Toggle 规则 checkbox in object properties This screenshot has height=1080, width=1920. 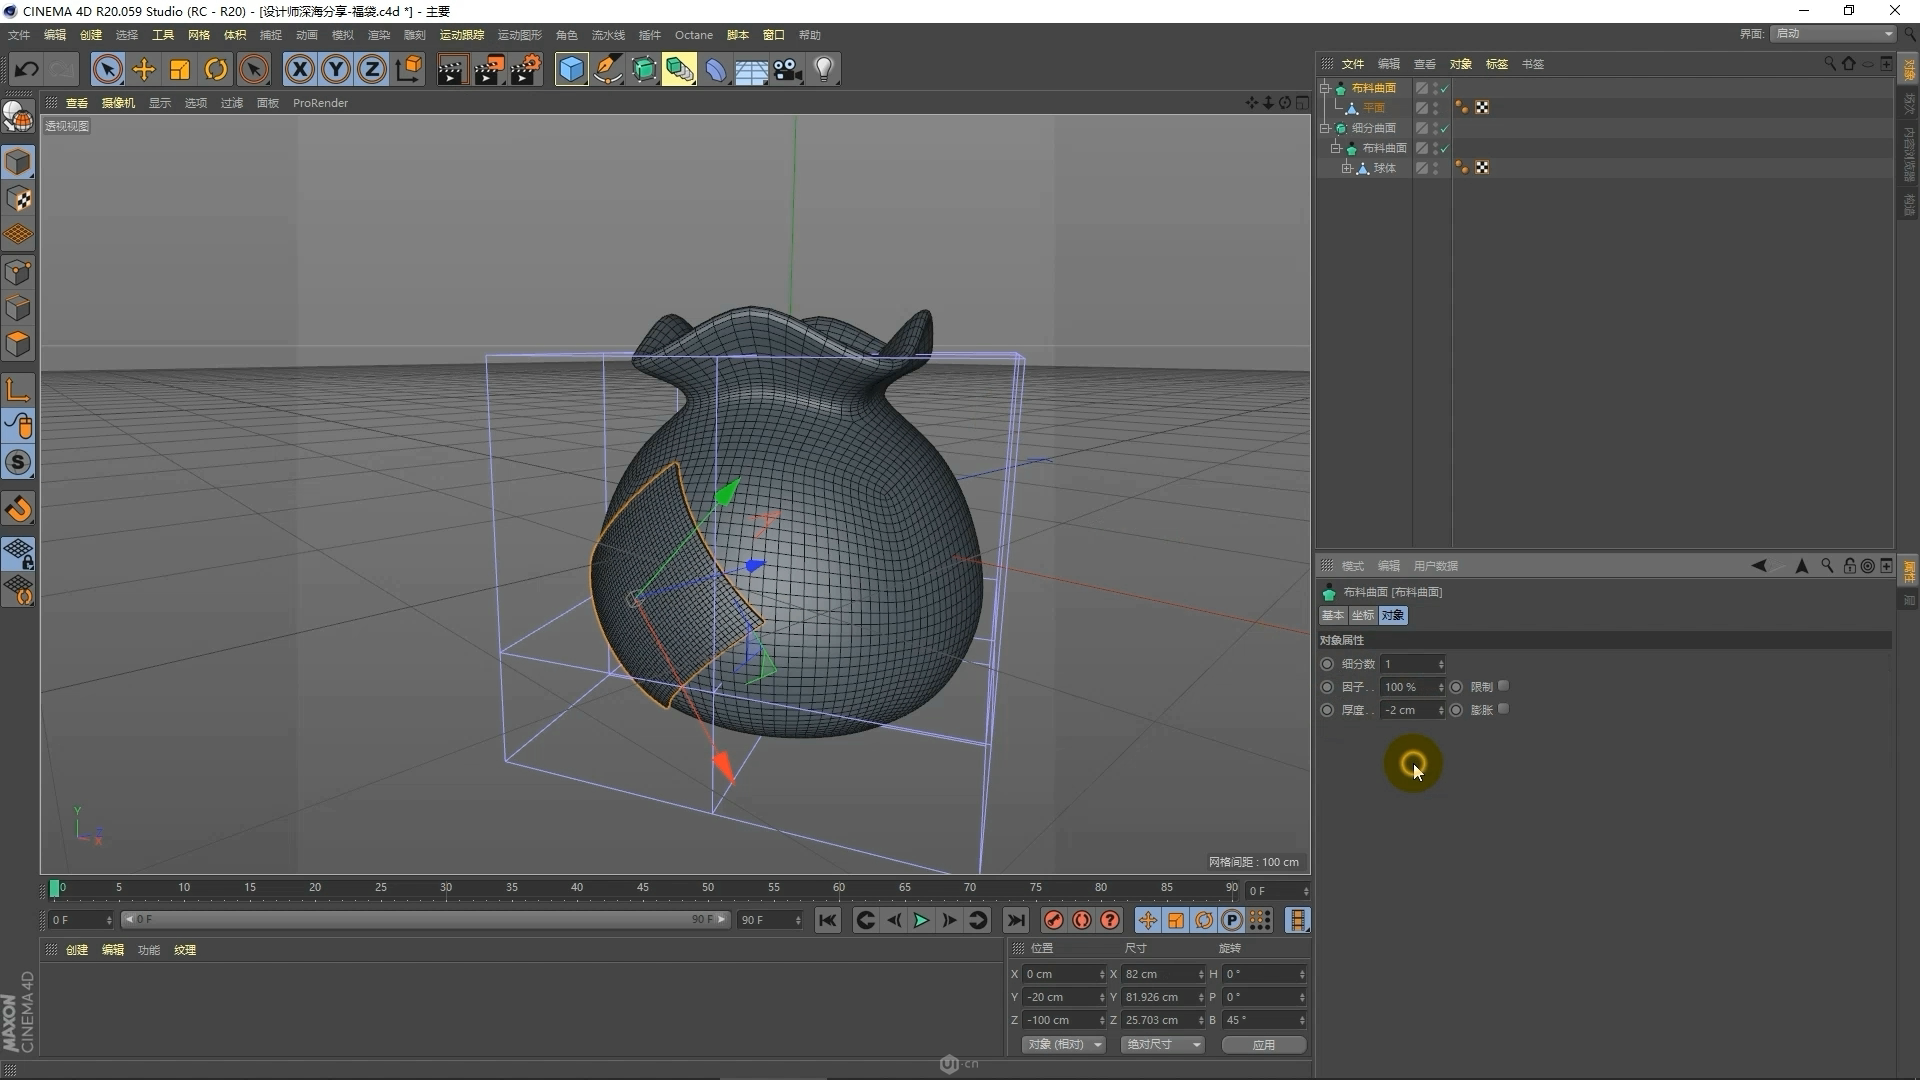[1503, 686]
